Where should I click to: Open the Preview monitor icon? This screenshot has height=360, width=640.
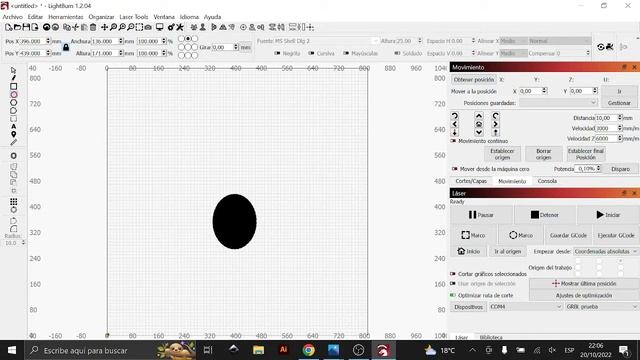160,27
